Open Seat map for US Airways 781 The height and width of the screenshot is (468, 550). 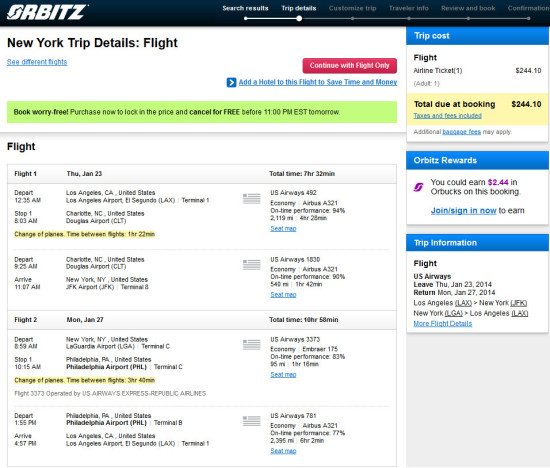coord(283,451)
